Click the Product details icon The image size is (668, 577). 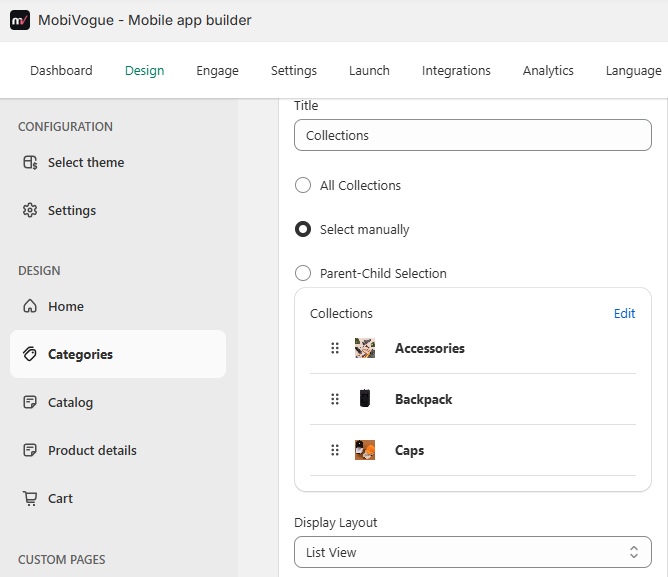click(30, 450)
